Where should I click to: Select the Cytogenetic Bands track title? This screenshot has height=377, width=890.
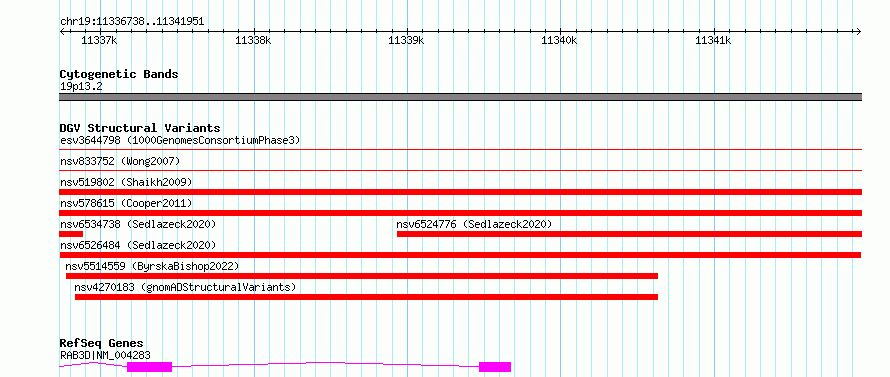(119, 74)
